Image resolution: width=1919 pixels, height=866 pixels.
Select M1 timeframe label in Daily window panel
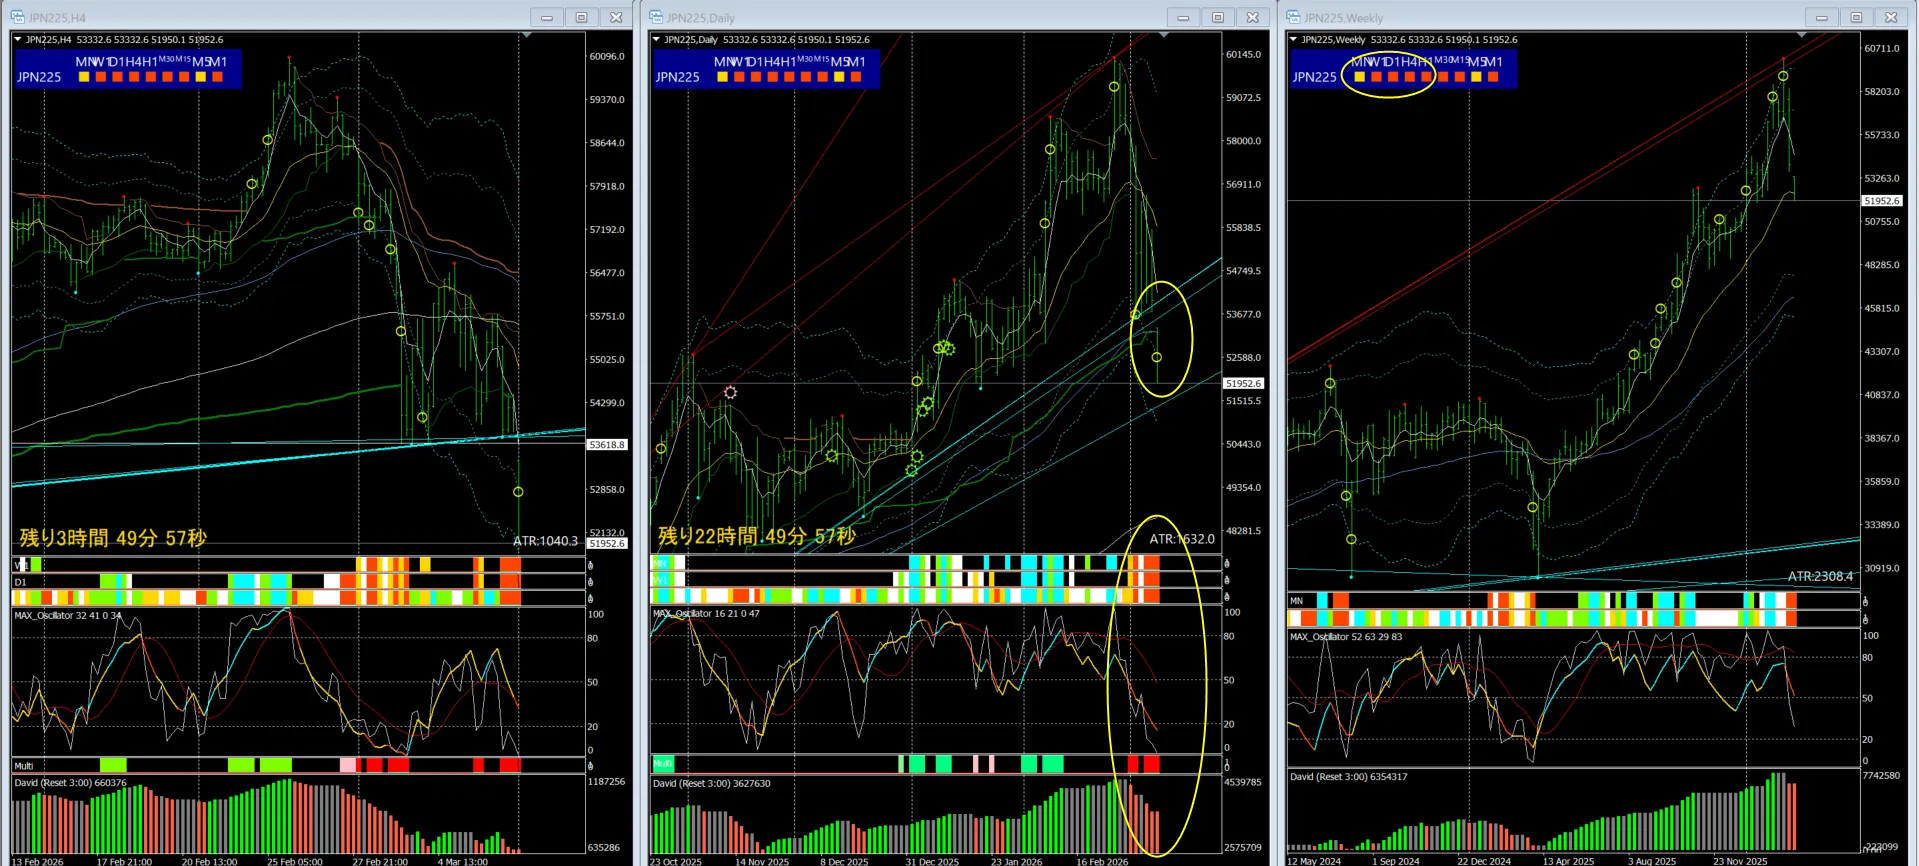tap(856, 61)
